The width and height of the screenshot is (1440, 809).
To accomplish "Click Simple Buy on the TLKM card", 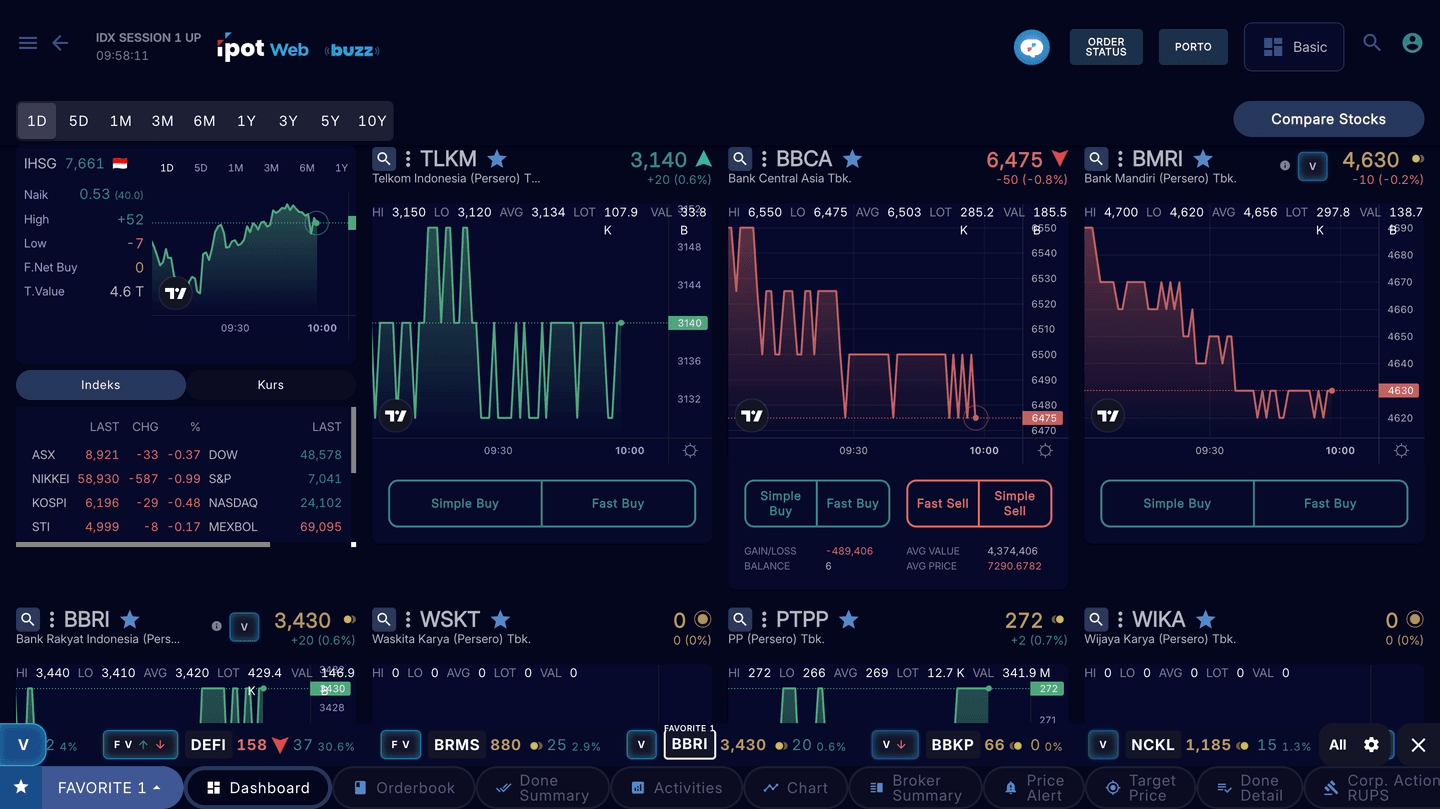I will tap(465, 504).
